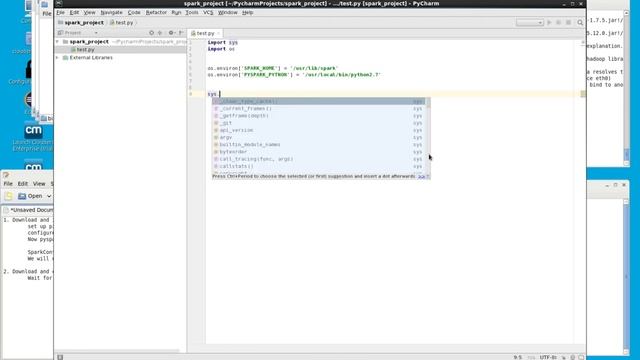Viewport: 640px width, 360px height.
Task: Collapse the spark_project tree node
Action: [58, 42]
